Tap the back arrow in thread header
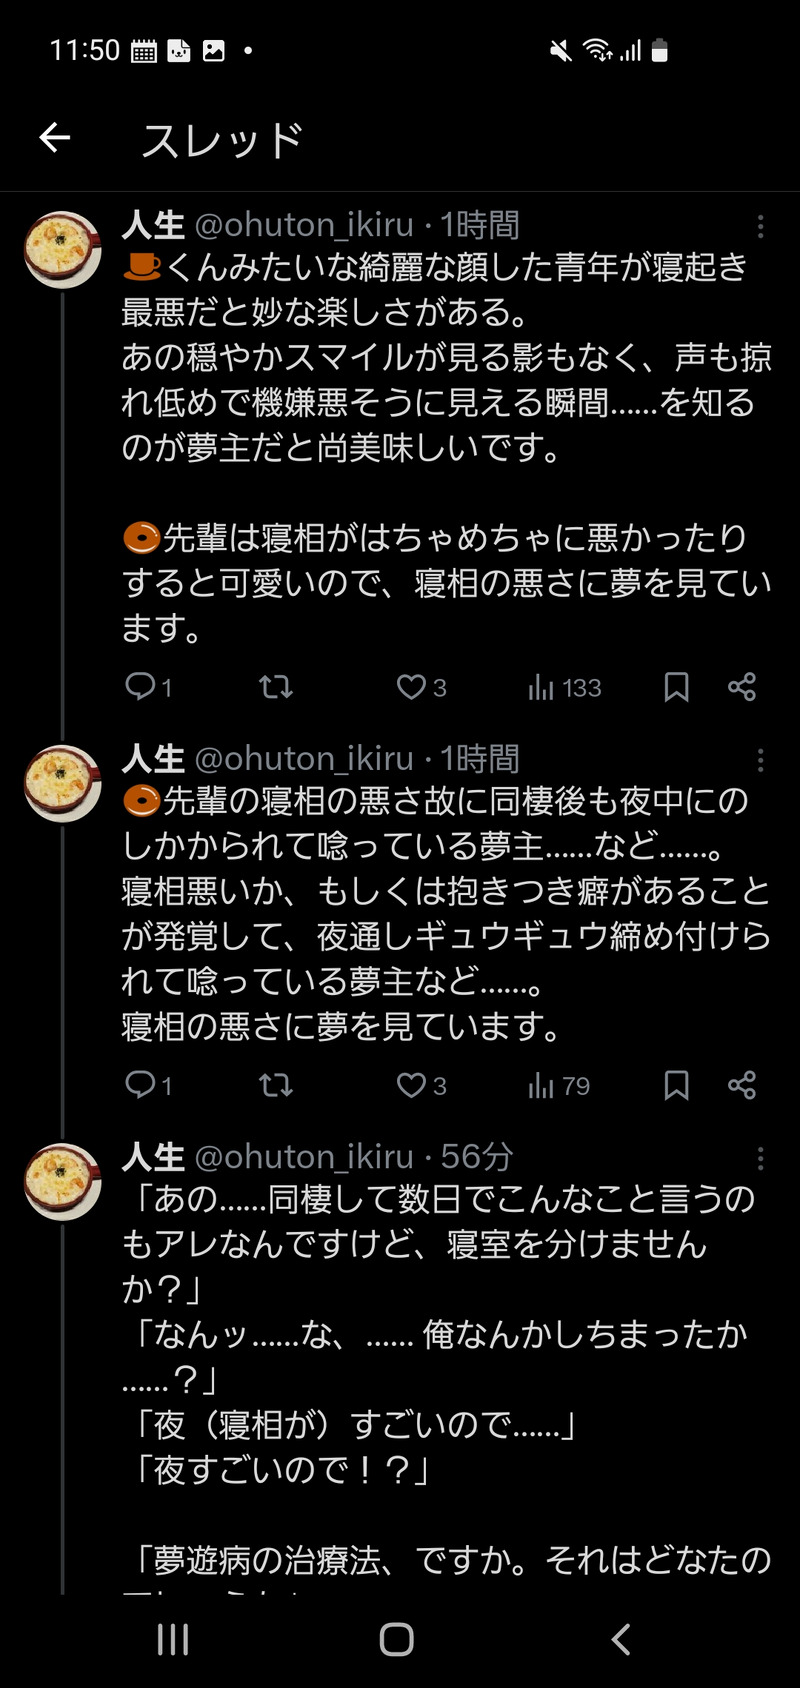 click(55, 138)
